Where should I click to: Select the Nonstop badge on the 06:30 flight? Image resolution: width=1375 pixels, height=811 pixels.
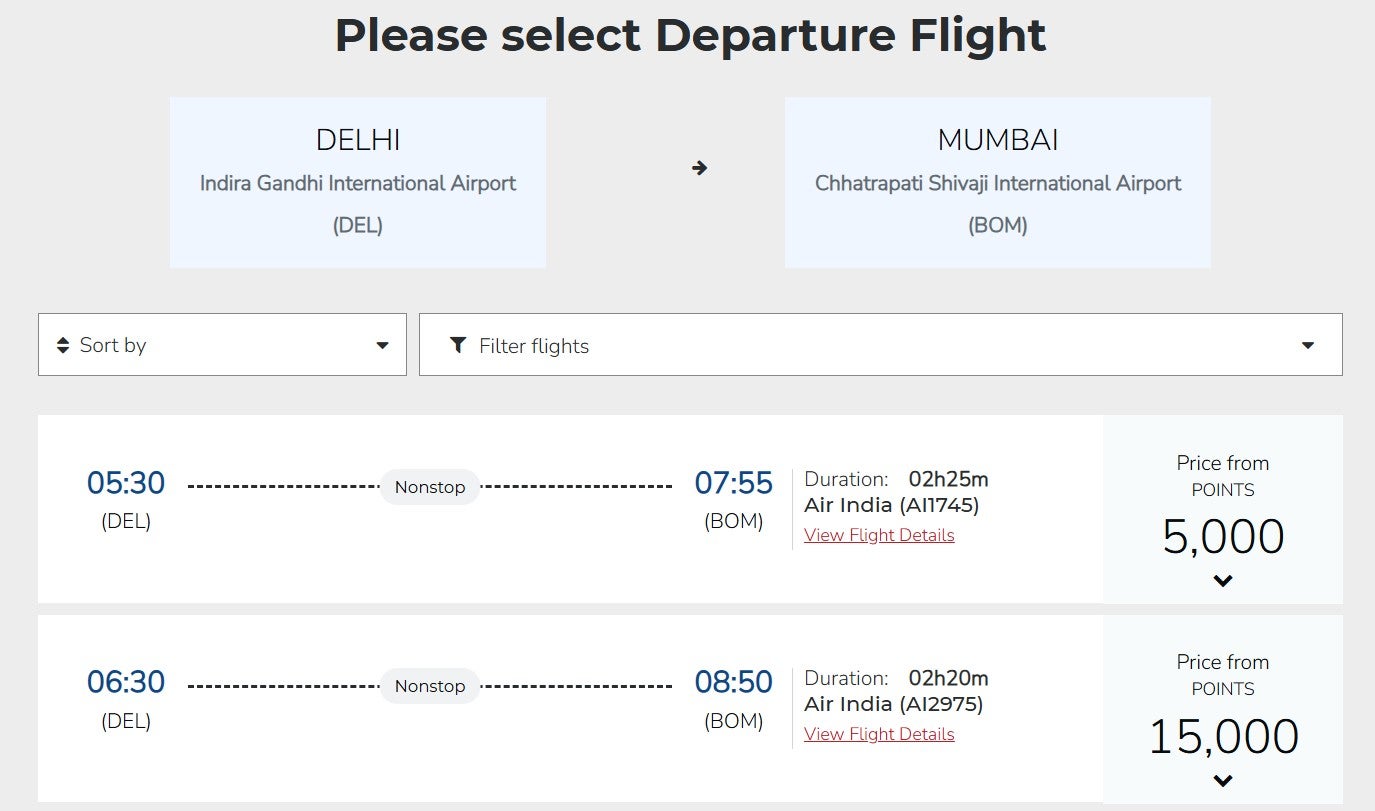point(430,686)
